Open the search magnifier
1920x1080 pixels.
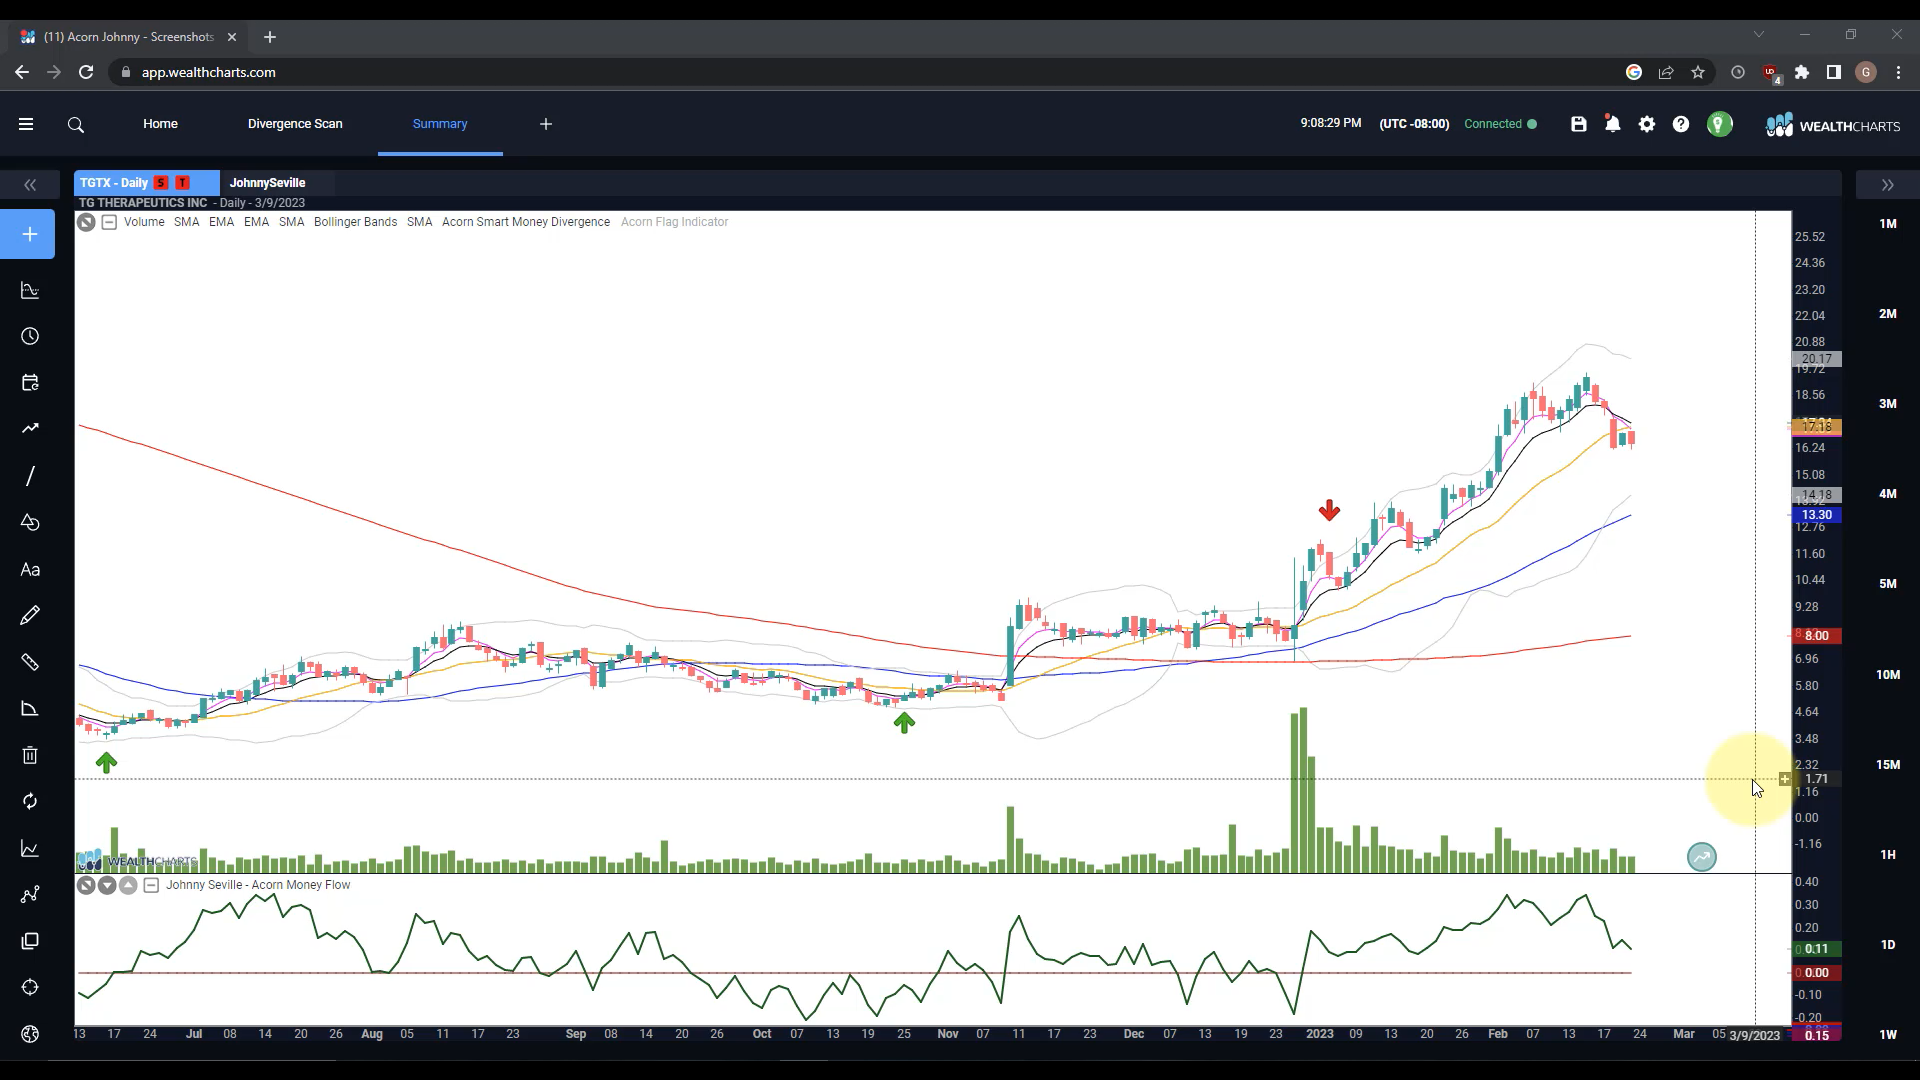[x=76, y=125]
